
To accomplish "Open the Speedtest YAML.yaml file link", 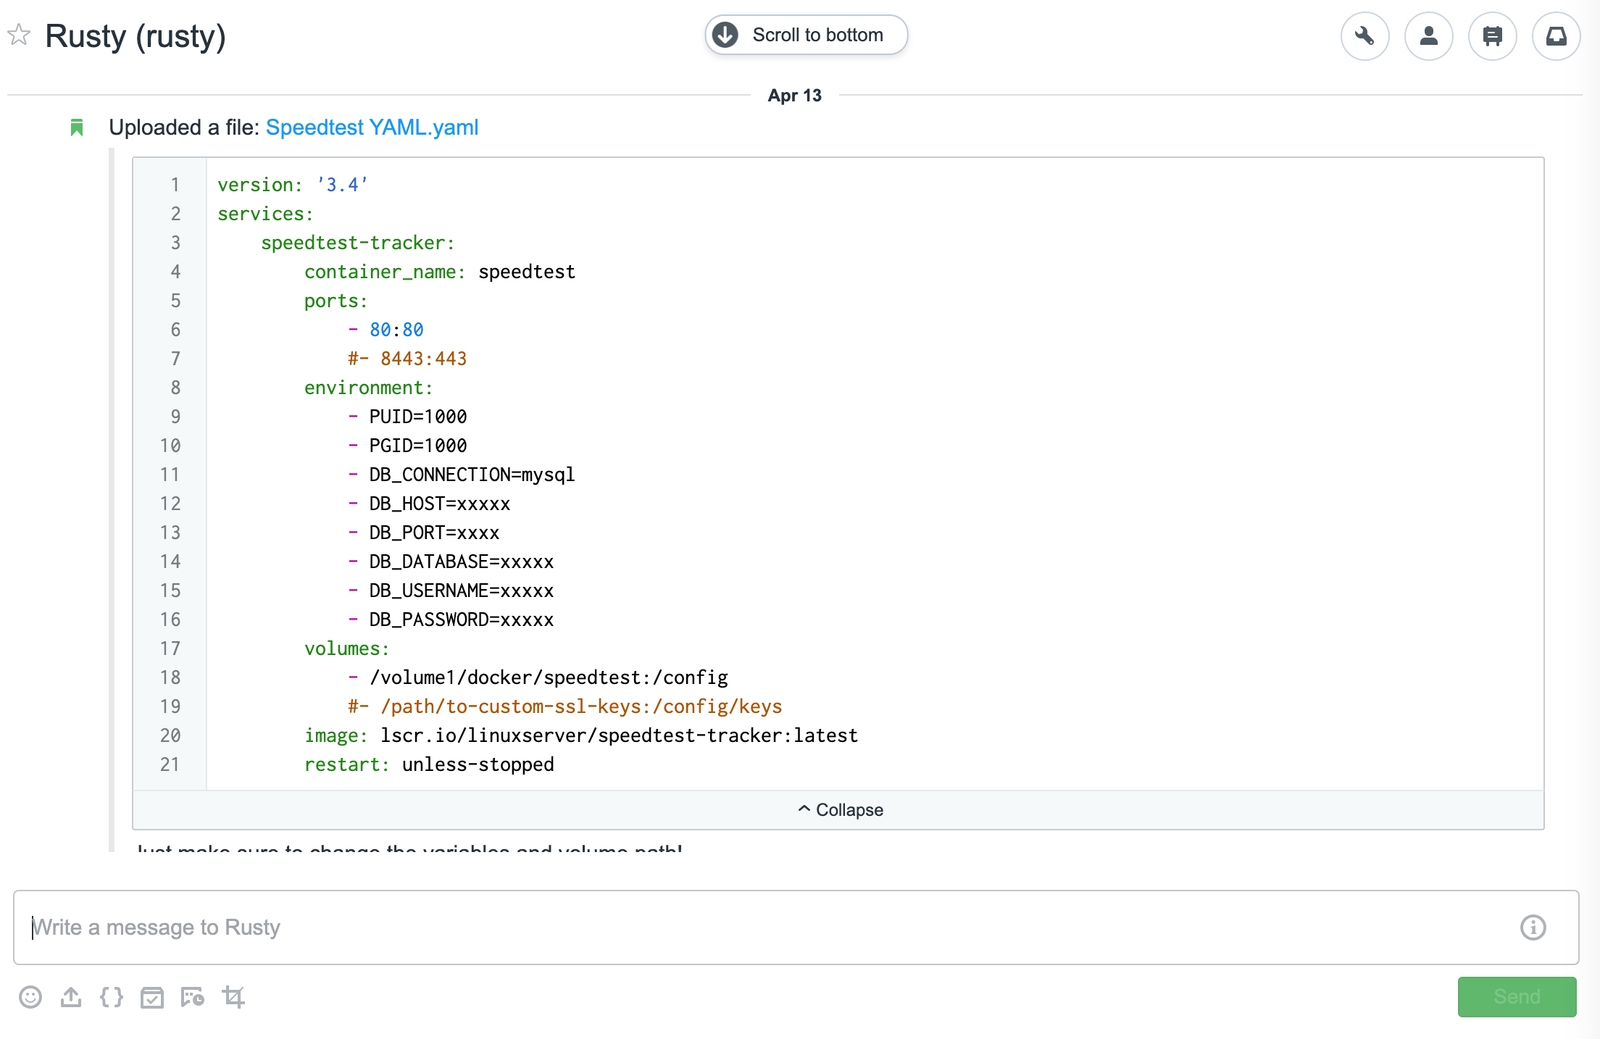I will [372, 127].
